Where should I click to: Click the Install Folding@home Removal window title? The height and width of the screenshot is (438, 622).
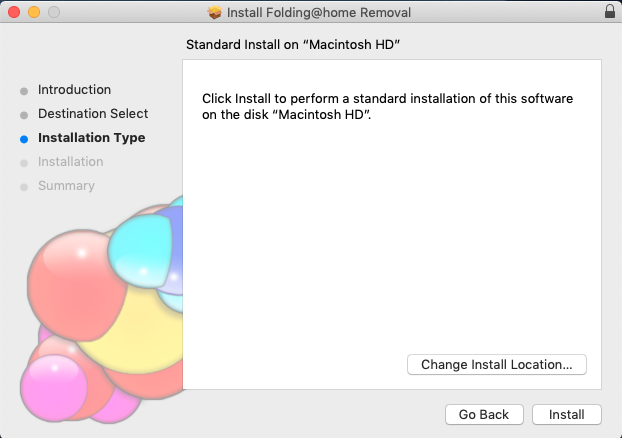tap(319, 12)
